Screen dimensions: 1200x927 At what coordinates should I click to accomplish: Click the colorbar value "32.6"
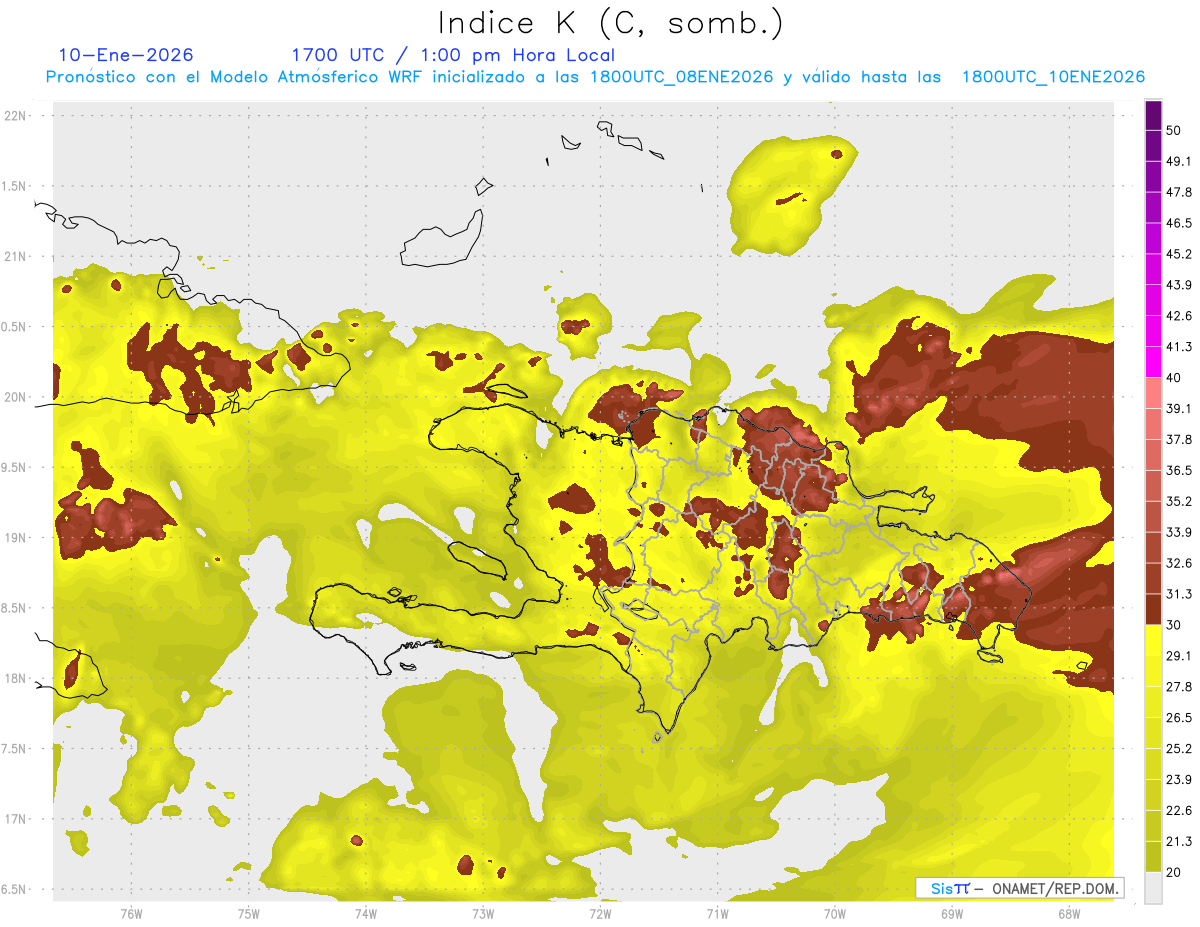1179,563
